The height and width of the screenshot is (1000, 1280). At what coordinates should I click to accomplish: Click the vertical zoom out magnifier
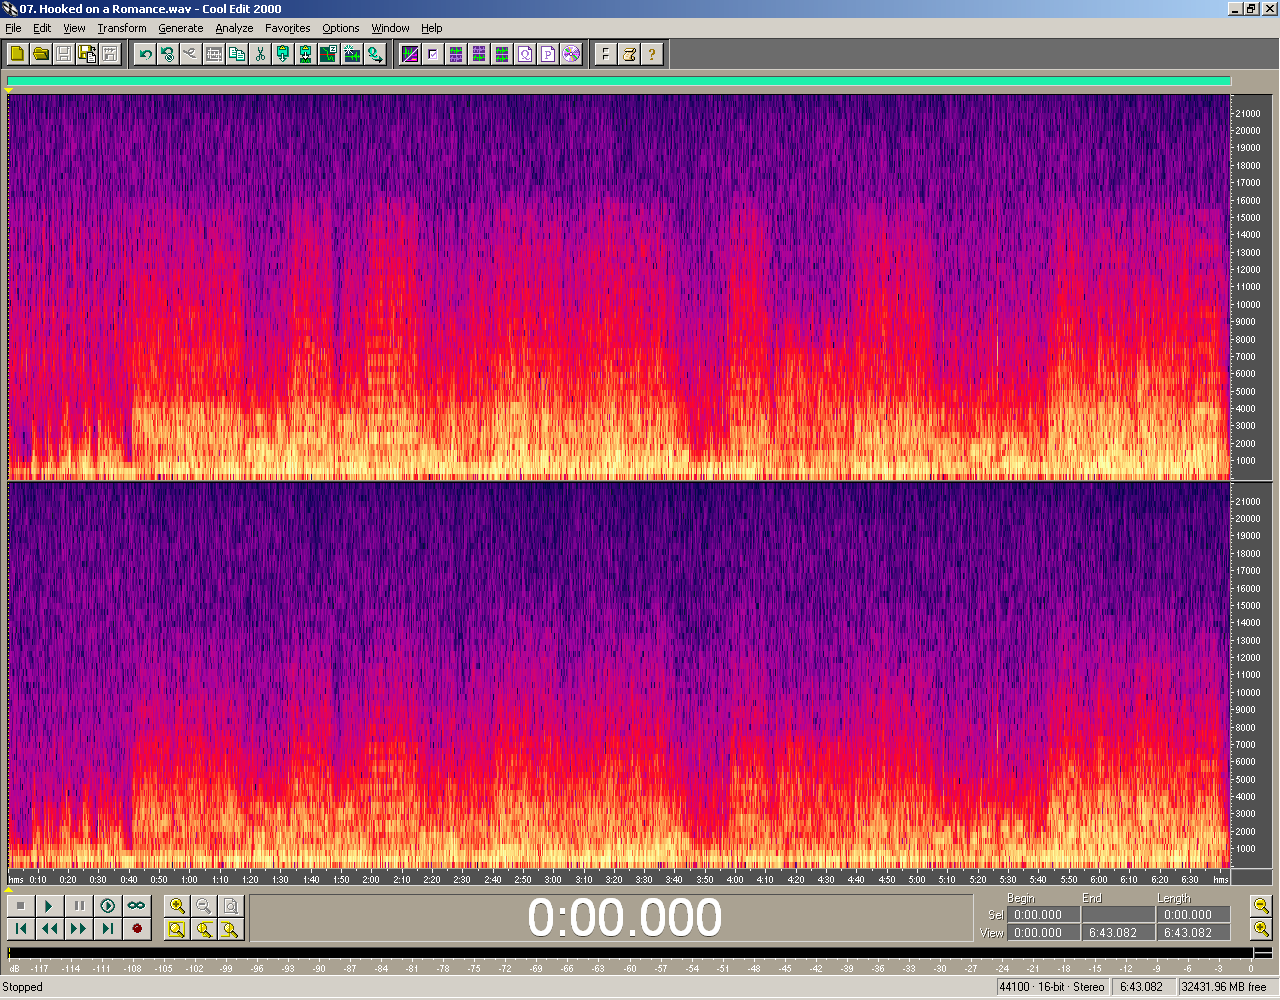(x=1261, y=906)
